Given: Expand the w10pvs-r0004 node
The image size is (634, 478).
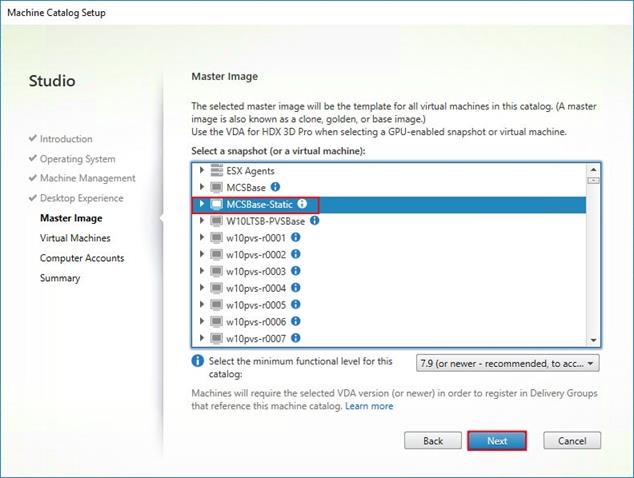Looking at the screenshot, I should (x=202, y=288).
